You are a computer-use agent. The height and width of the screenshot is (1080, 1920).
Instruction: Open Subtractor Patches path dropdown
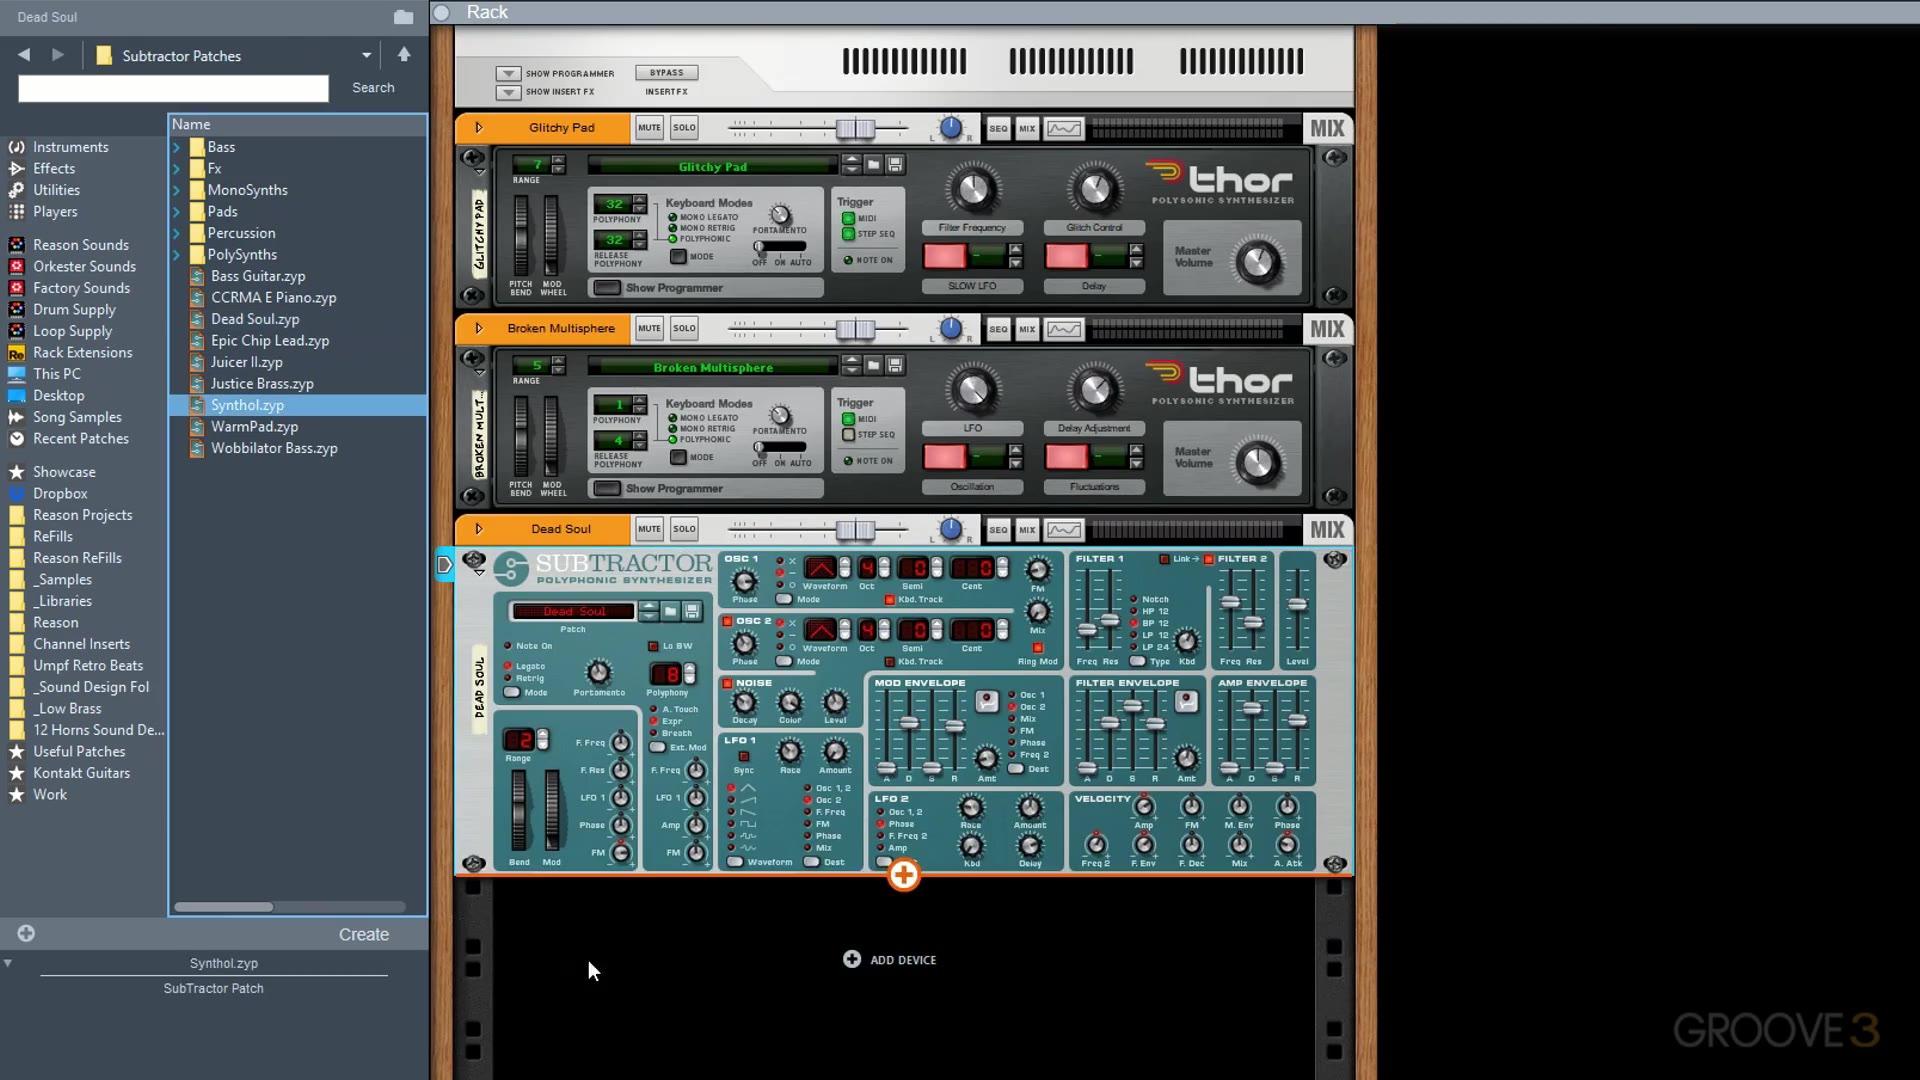pos(367,56)
